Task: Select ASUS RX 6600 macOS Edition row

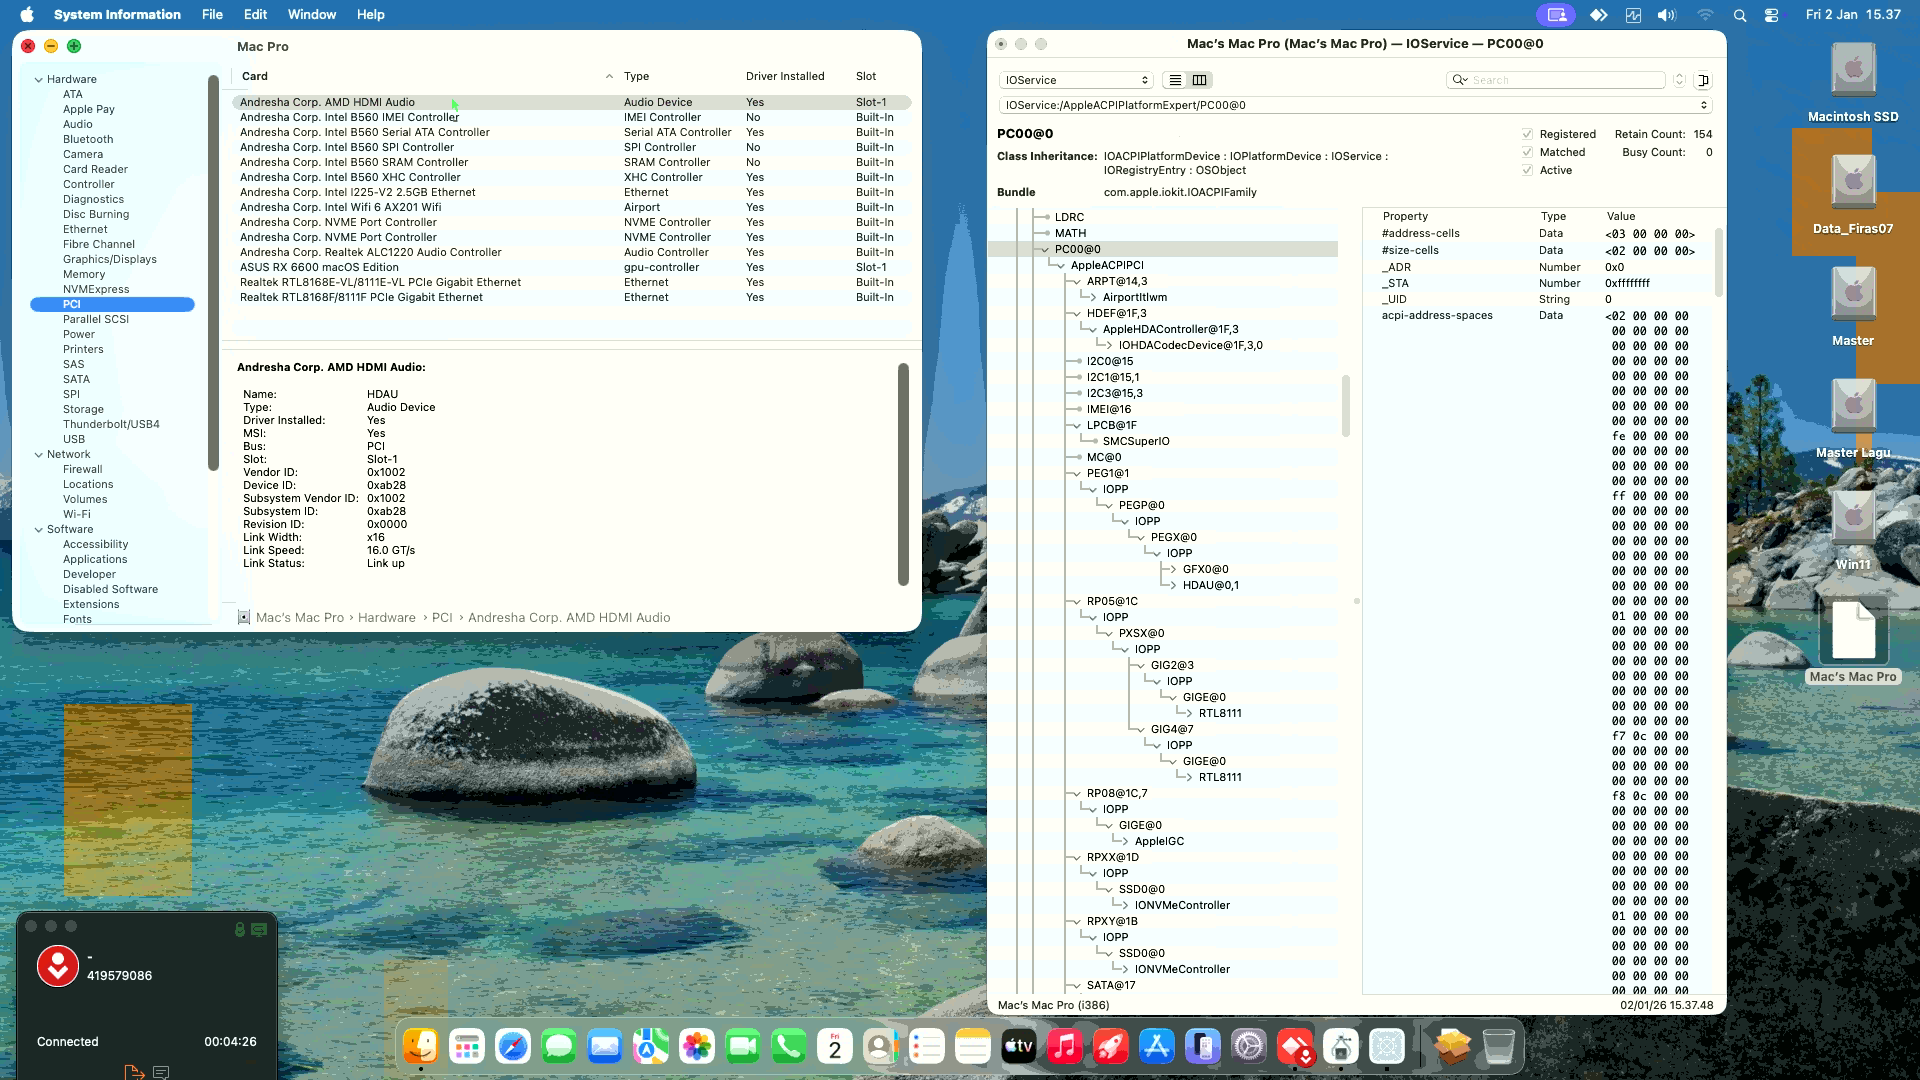Action: click(571, 267)
